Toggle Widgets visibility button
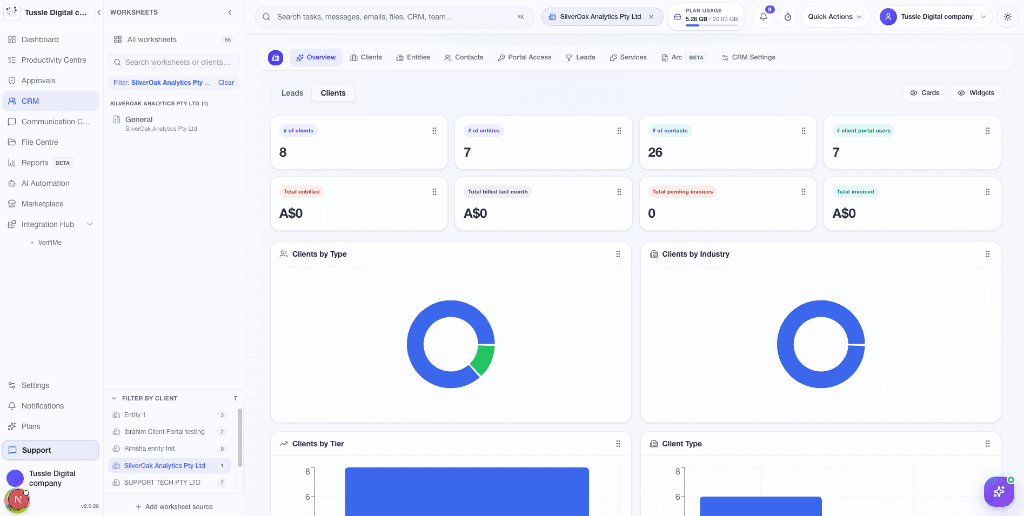This screenshot has width=1024, height=516. (976, 93)
